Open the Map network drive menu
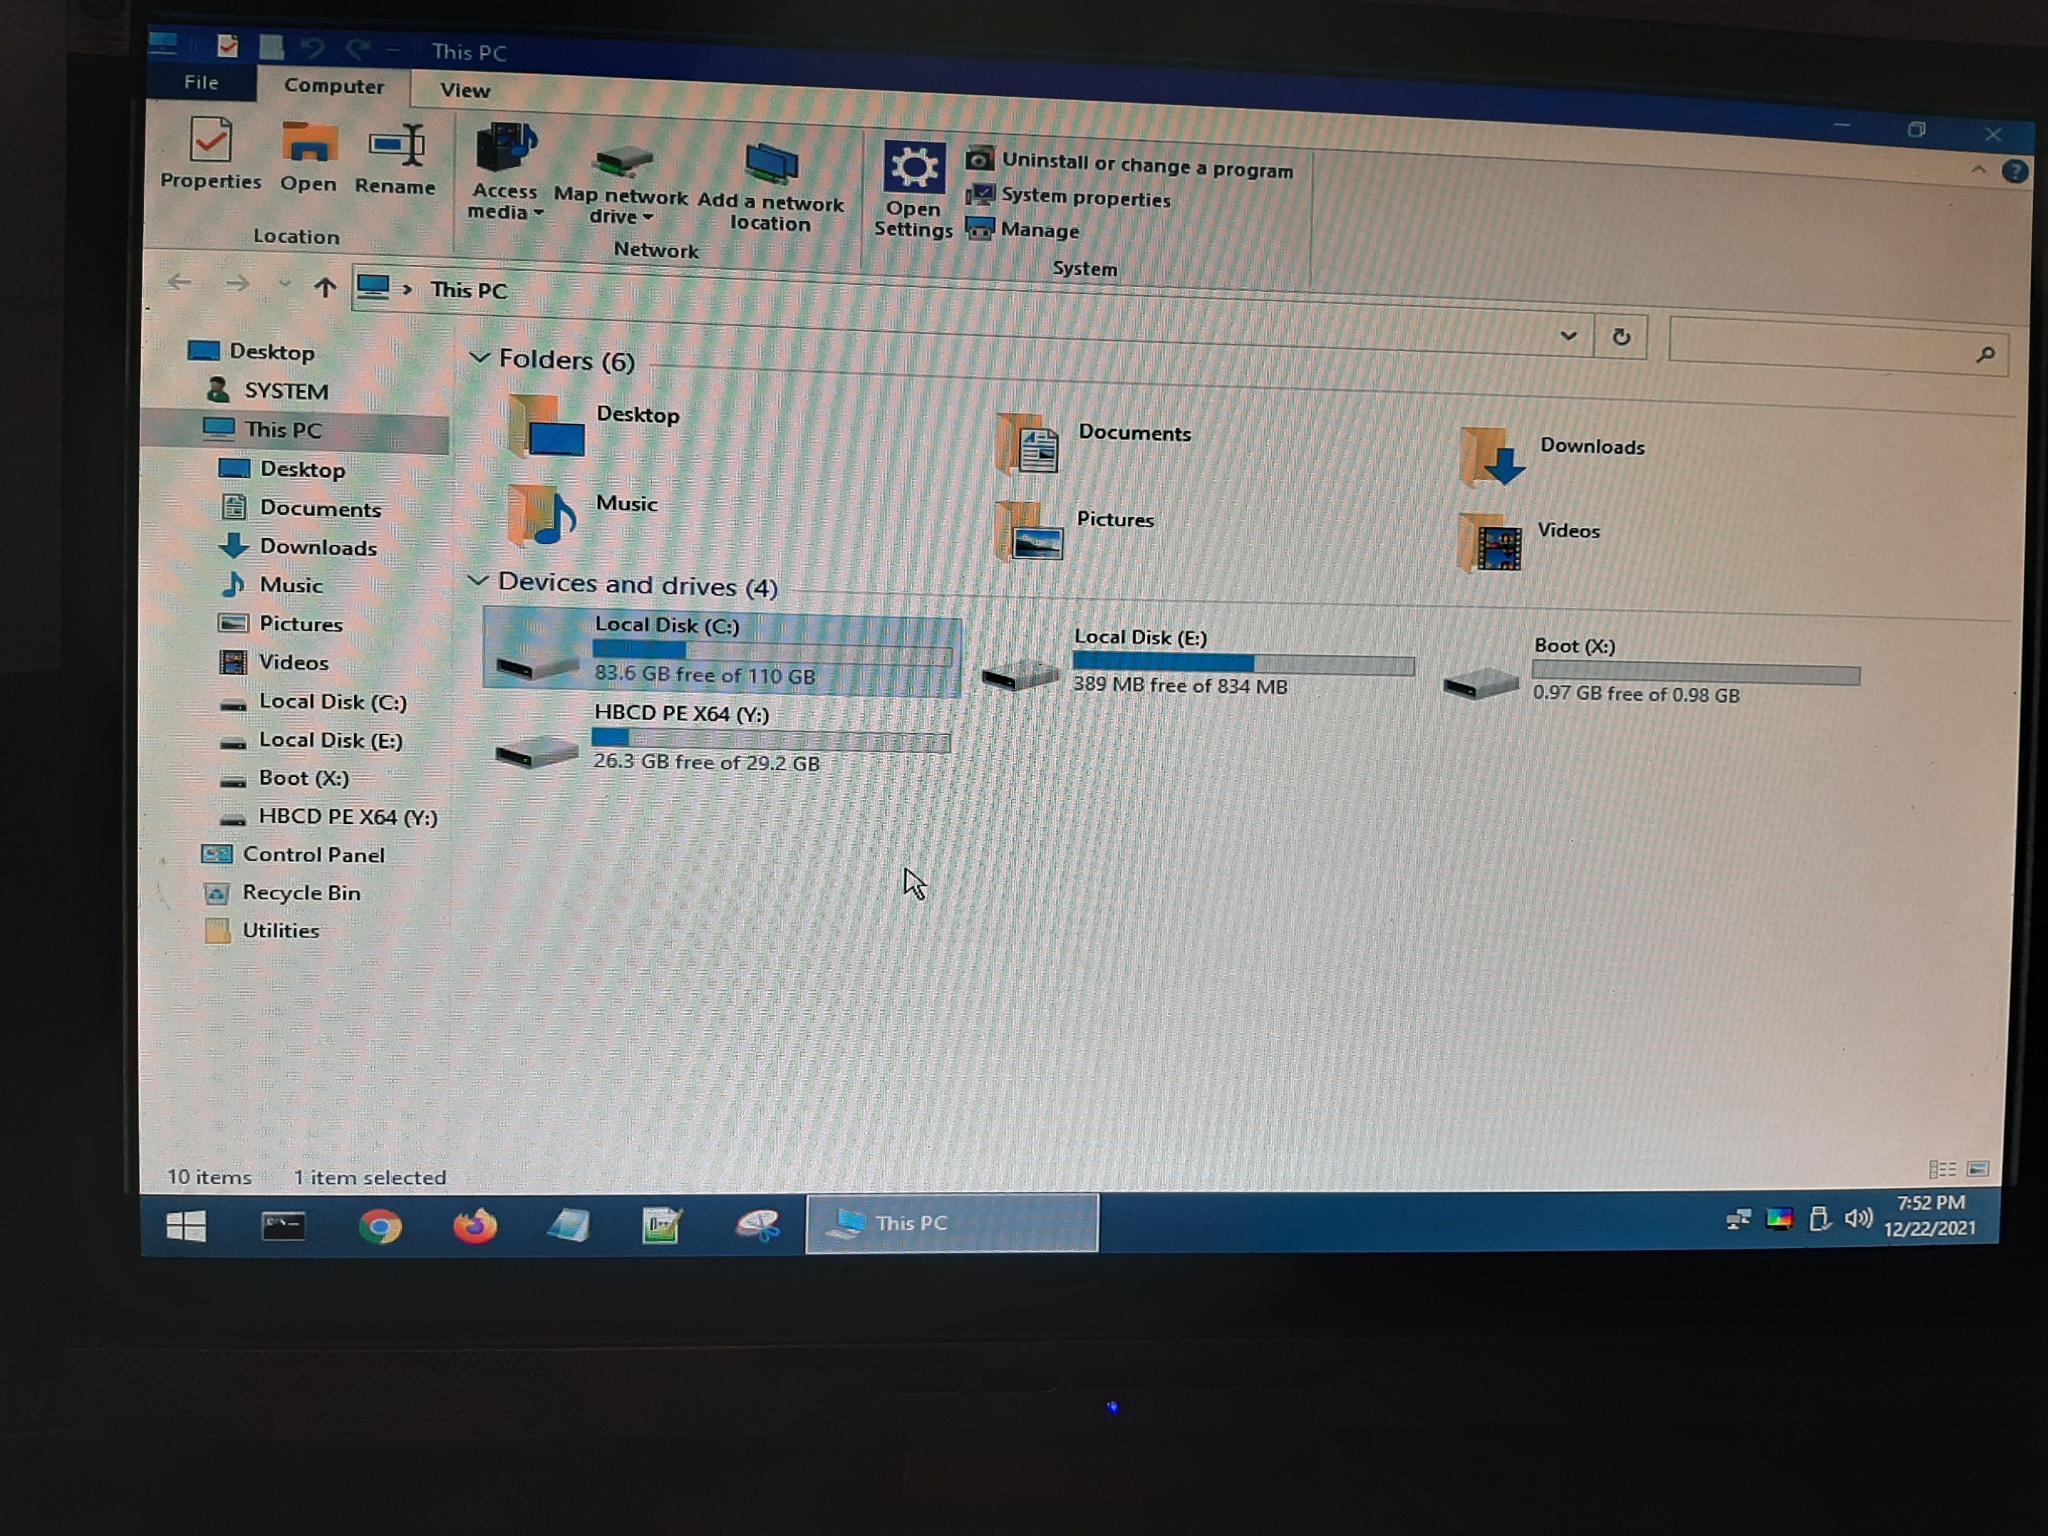Viewport: 2048px width, 1536px height. click(620, 184)
